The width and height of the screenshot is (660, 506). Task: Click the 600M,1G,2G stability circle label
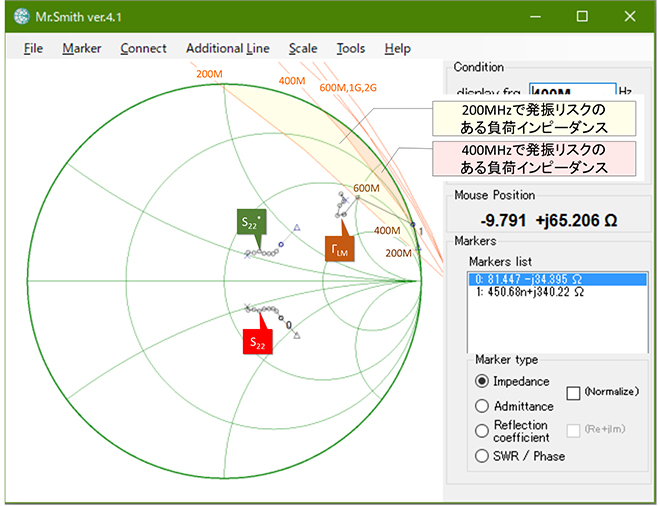click(x=348, y=88)
